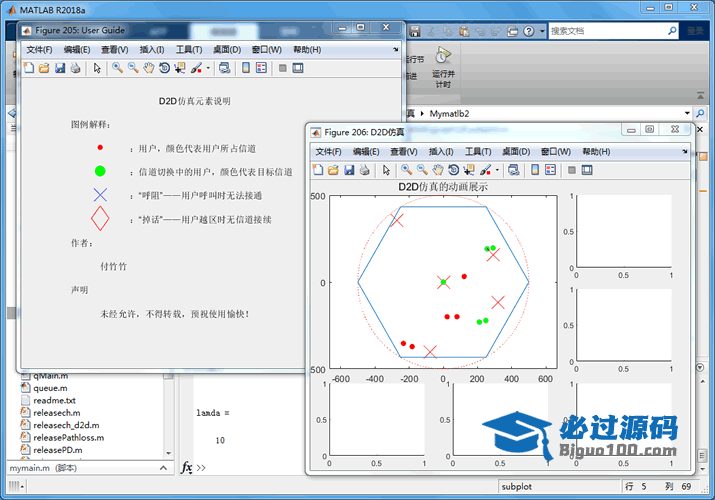Click Save icon in Figure 205 toolbar
The width and height of the screenshot is (715, 500).
(60, 68)
